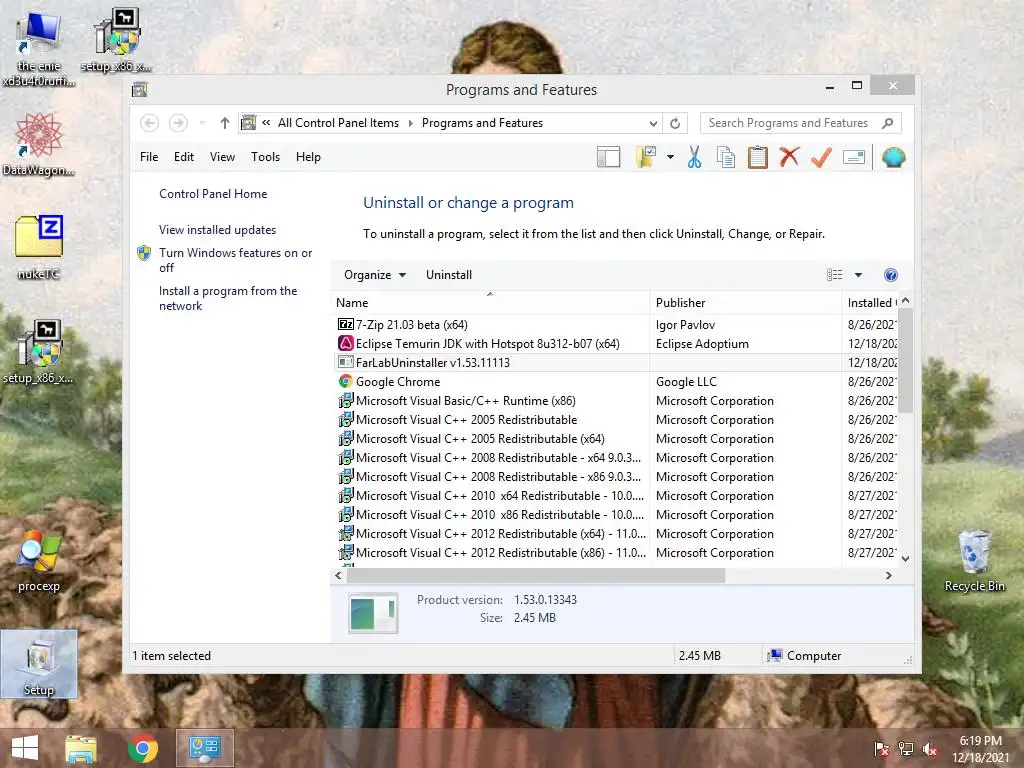This screenshot has height=768, width=1024.
Task: Select the nukeTC desktop icon
Action: 39,248
